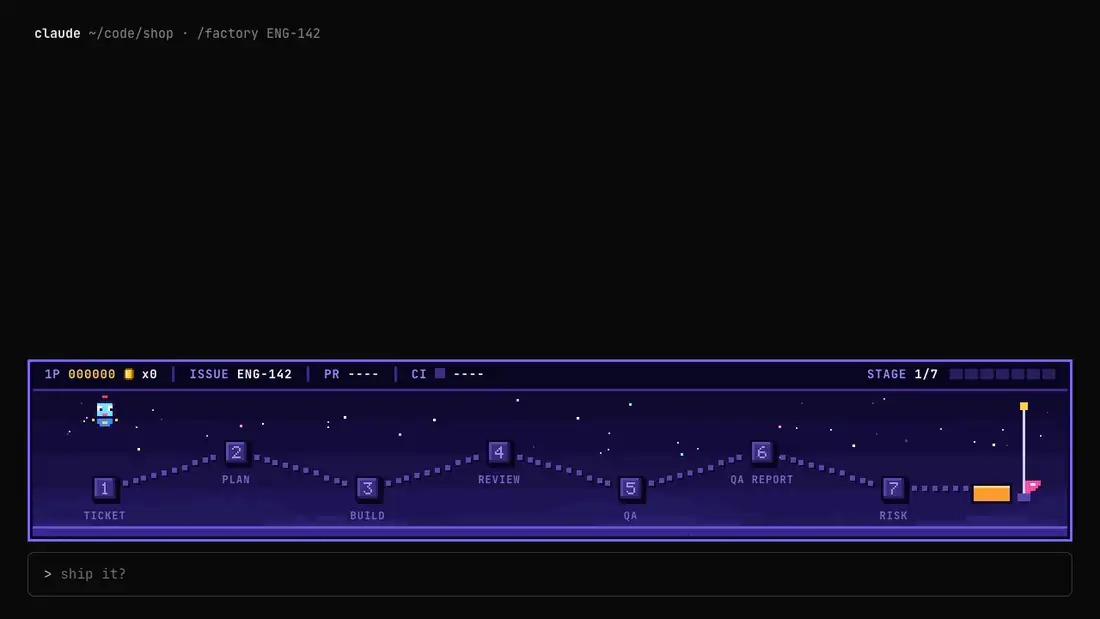Click the CI status square indicator
Viewport: 1100px width, 619px height.
pyautogui.click(x=440, y=373)
